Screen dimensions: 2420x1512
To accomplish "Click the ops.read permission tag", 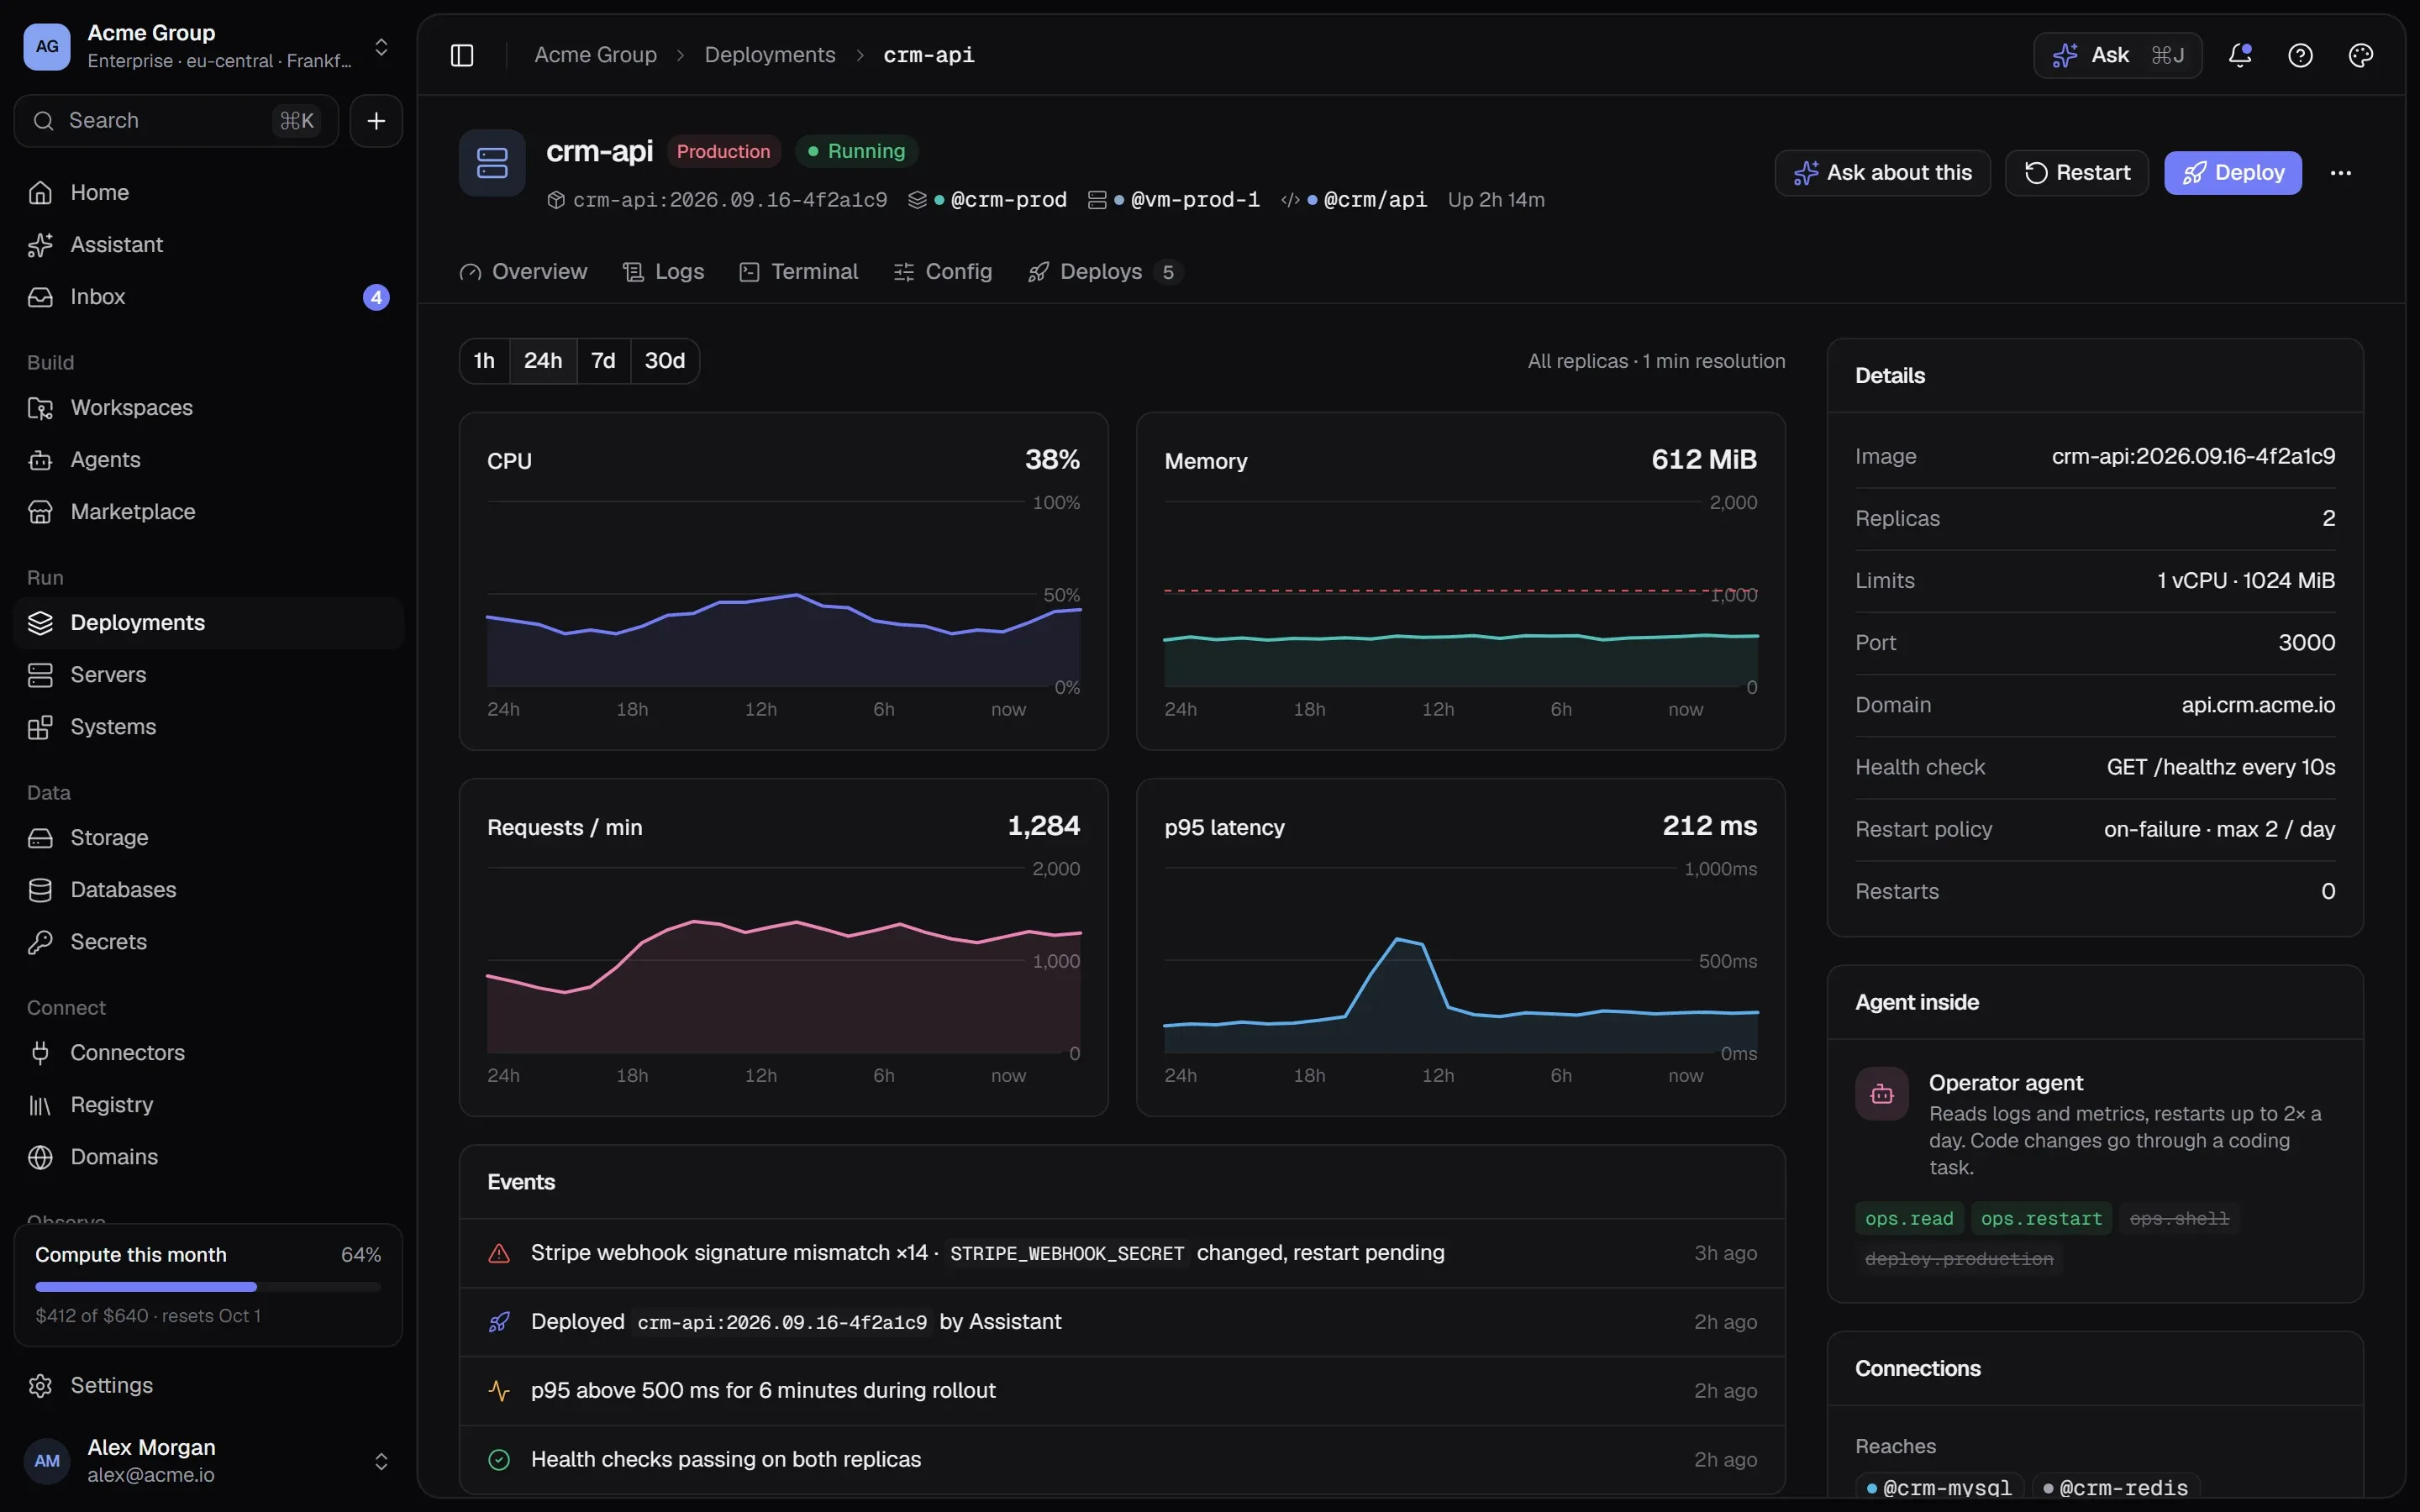I will pos(1909,1219).
